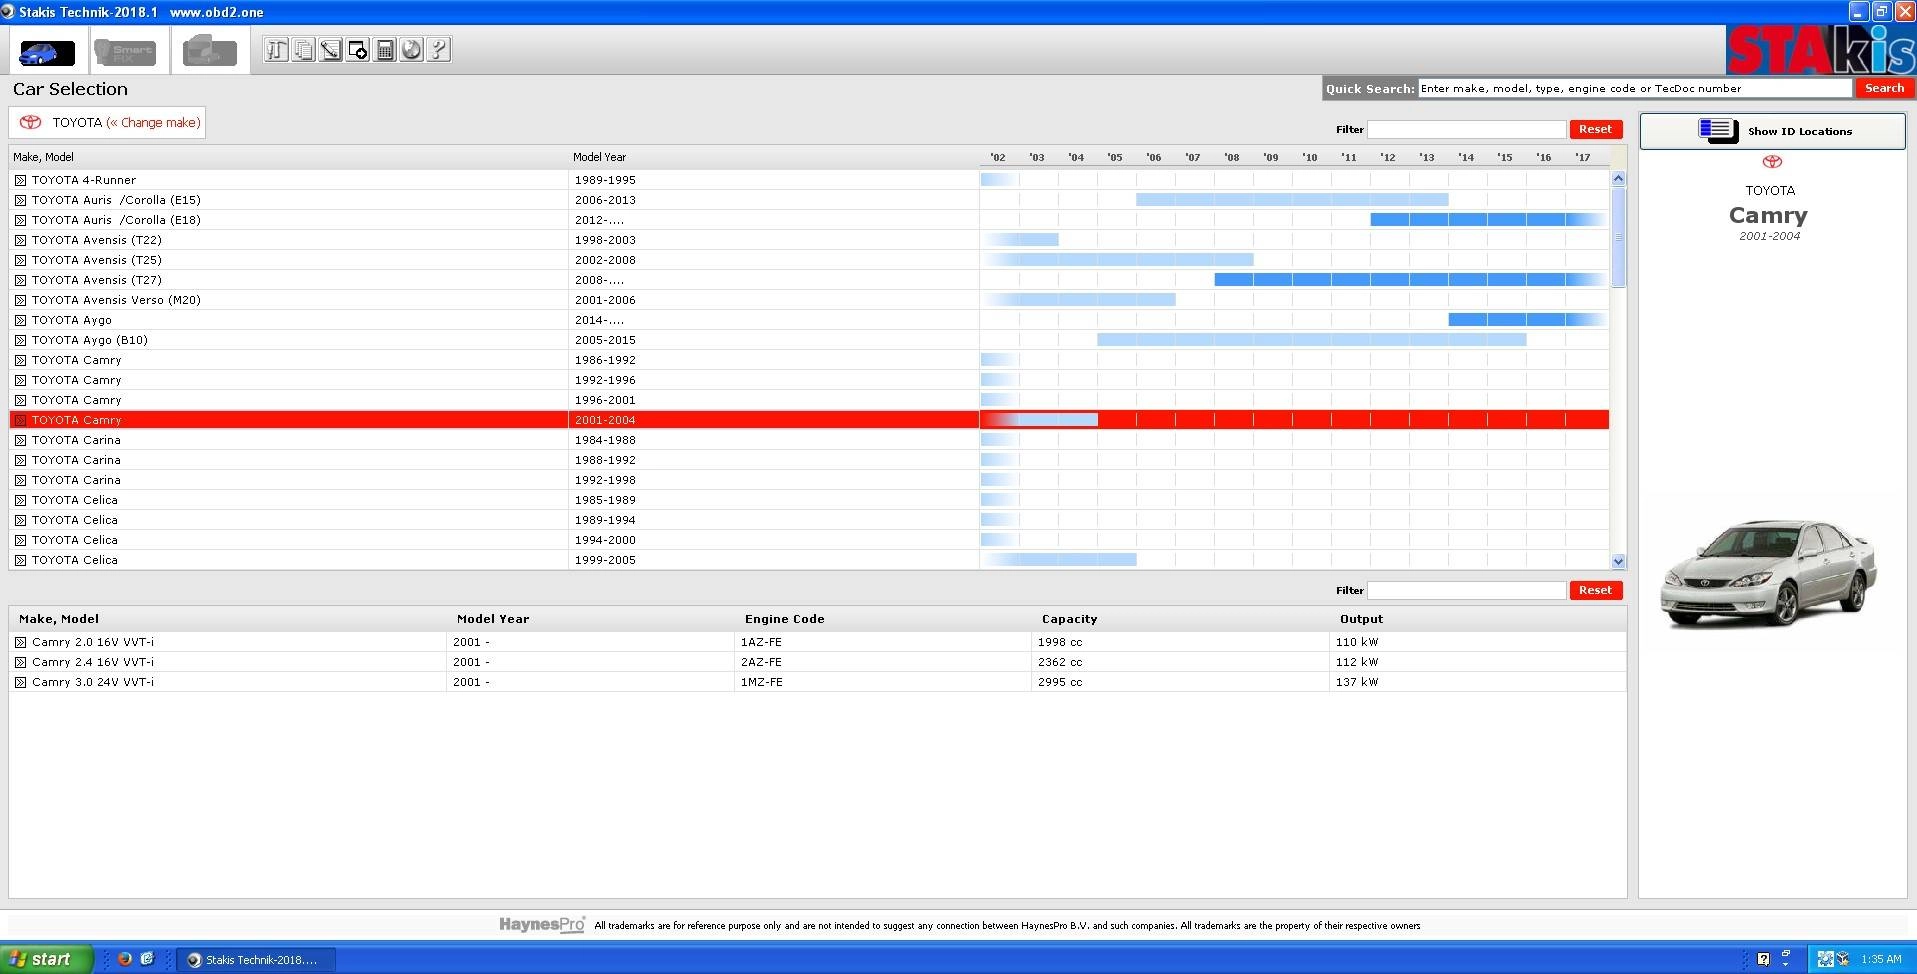The image size is (1917, 974).
Task: Click the 137 kW output cell
Action: click(x=1357, y=682)
